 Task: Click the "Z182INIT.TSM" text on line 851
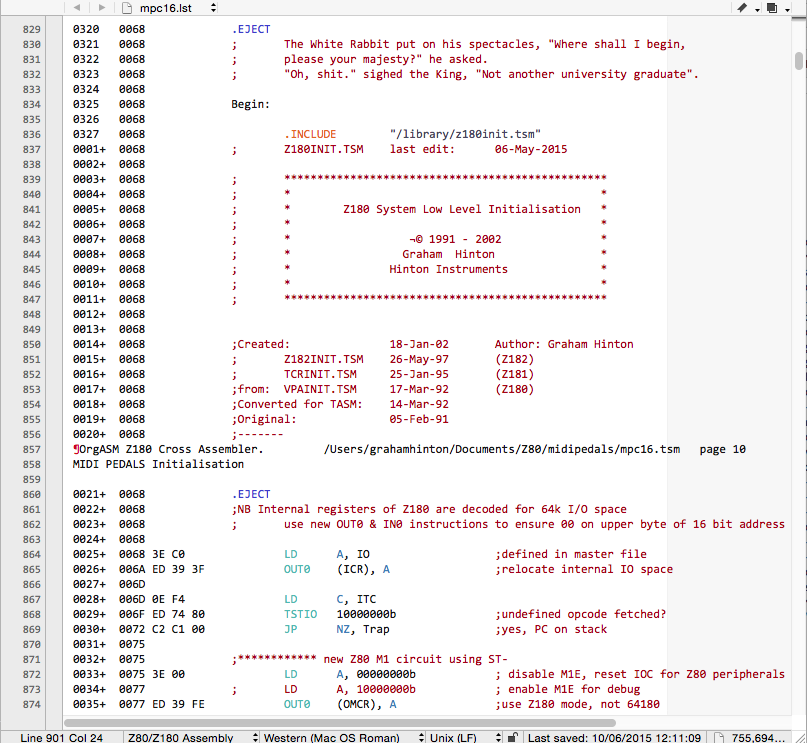(x=323, y=359)
